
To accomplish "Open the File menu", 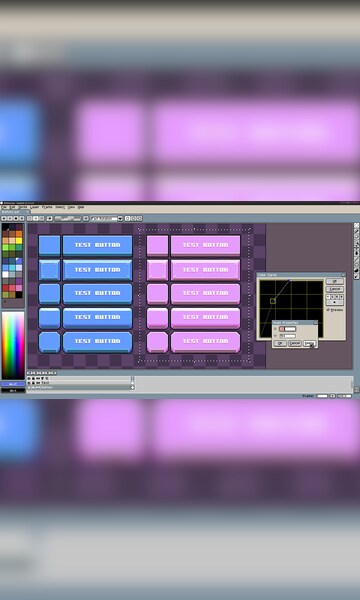I will pyautogui.click(x=3, y=207).
